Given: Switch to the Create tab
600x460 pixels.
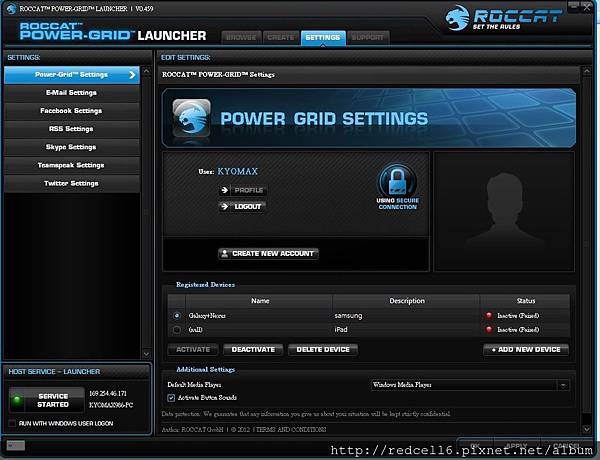Looking at the screenshot, I should tap(281, 38).
